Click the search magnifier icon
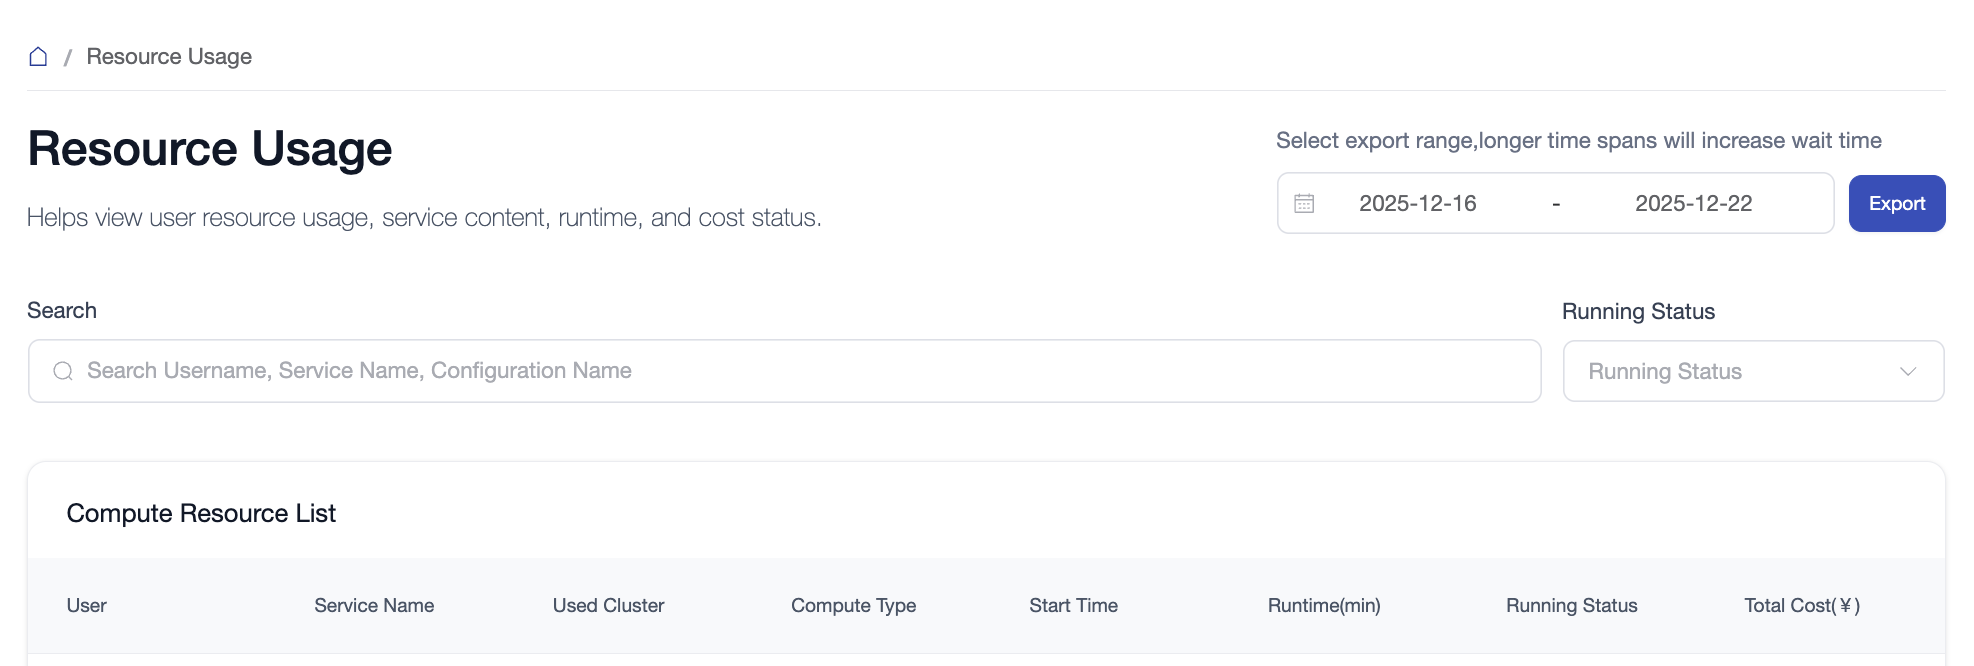Screen dimensions: 1974x666 pos(63,371)
